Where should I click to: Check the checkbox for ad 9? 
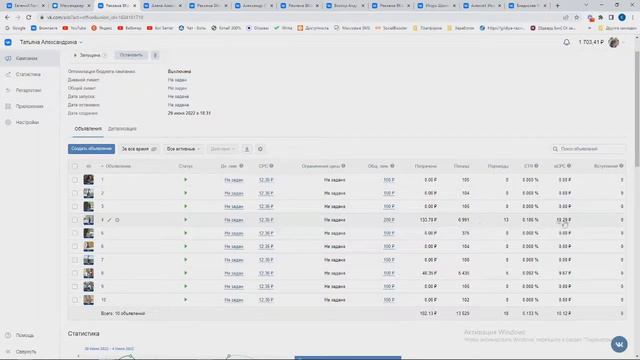(x=75, y=287)
